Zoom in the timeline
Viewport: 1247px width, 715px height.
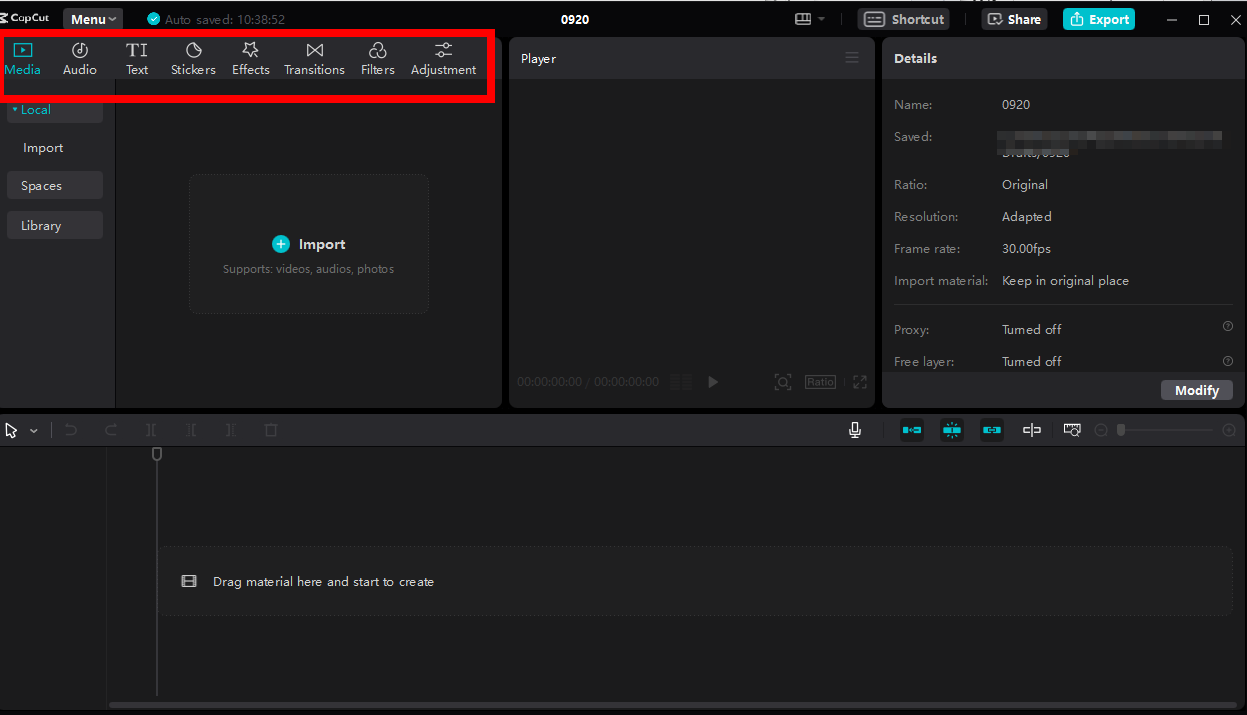pyautogui.click(x=1229, y=430)
